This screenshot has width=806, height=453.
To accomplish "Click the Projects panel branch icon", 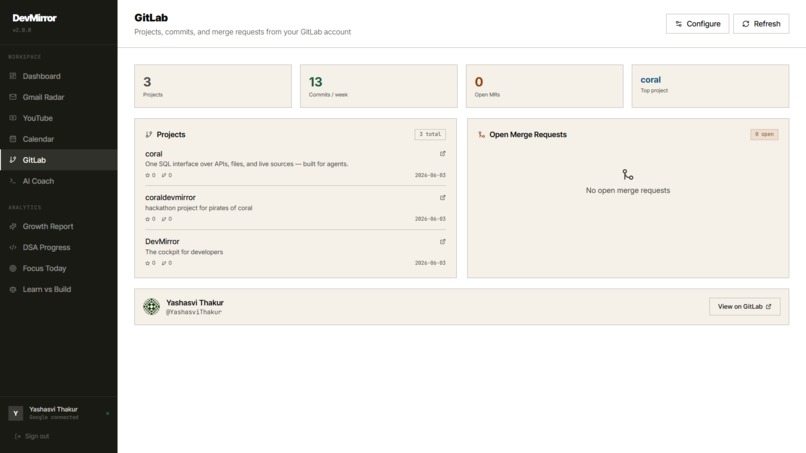I will coord(149,135).
